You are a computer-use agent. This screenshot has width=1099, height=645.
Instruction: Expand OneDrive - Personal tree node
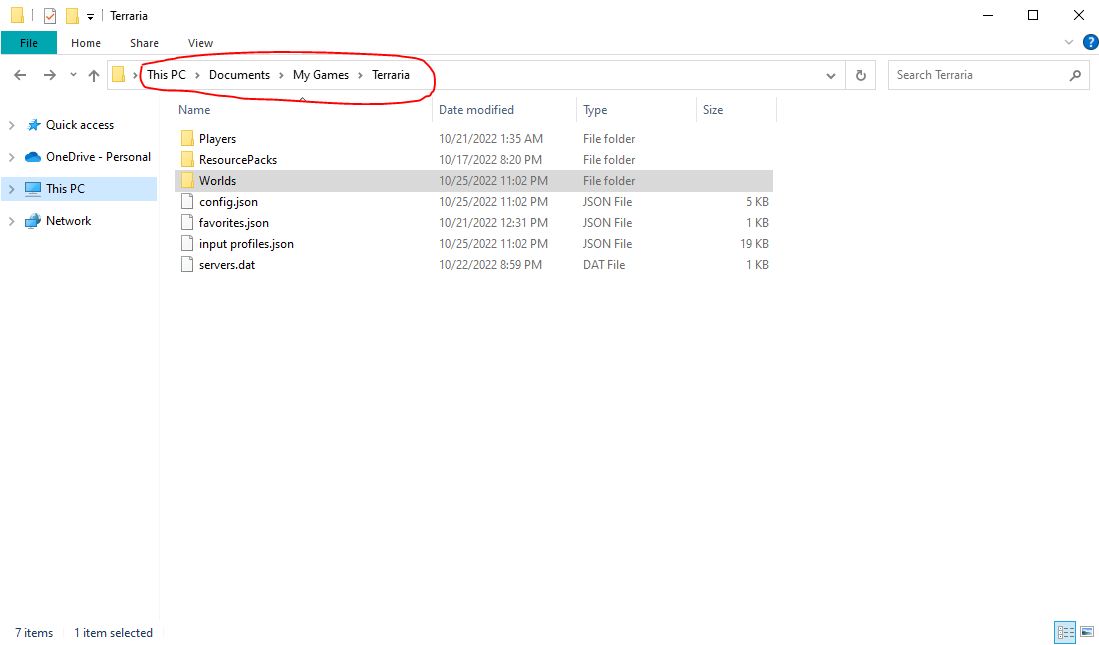(x=11, y=157)
